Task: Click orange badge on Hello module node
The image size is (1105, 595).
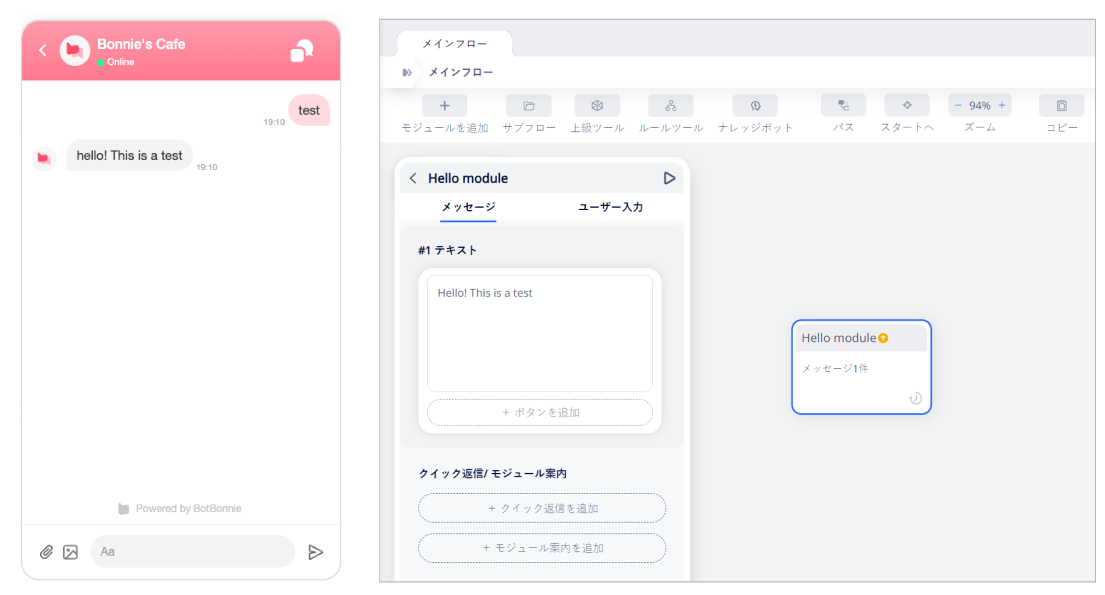Action: pyautogui.click(x=883, y=338)
